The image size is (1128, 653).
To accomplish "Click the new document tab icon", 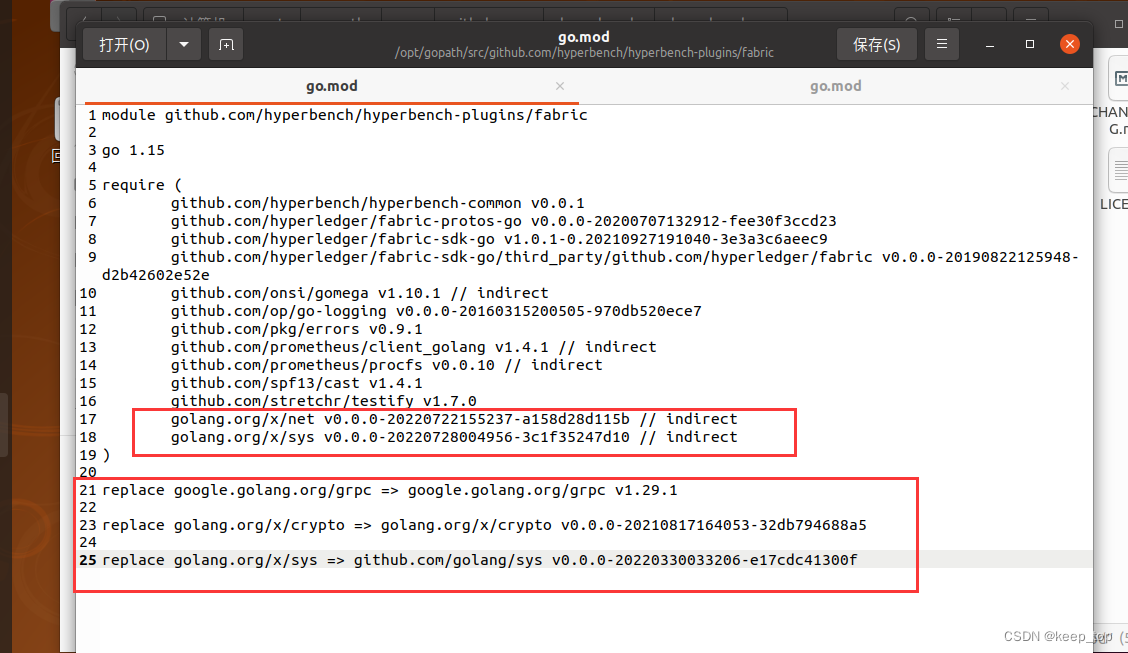I will tap(225, 44).
